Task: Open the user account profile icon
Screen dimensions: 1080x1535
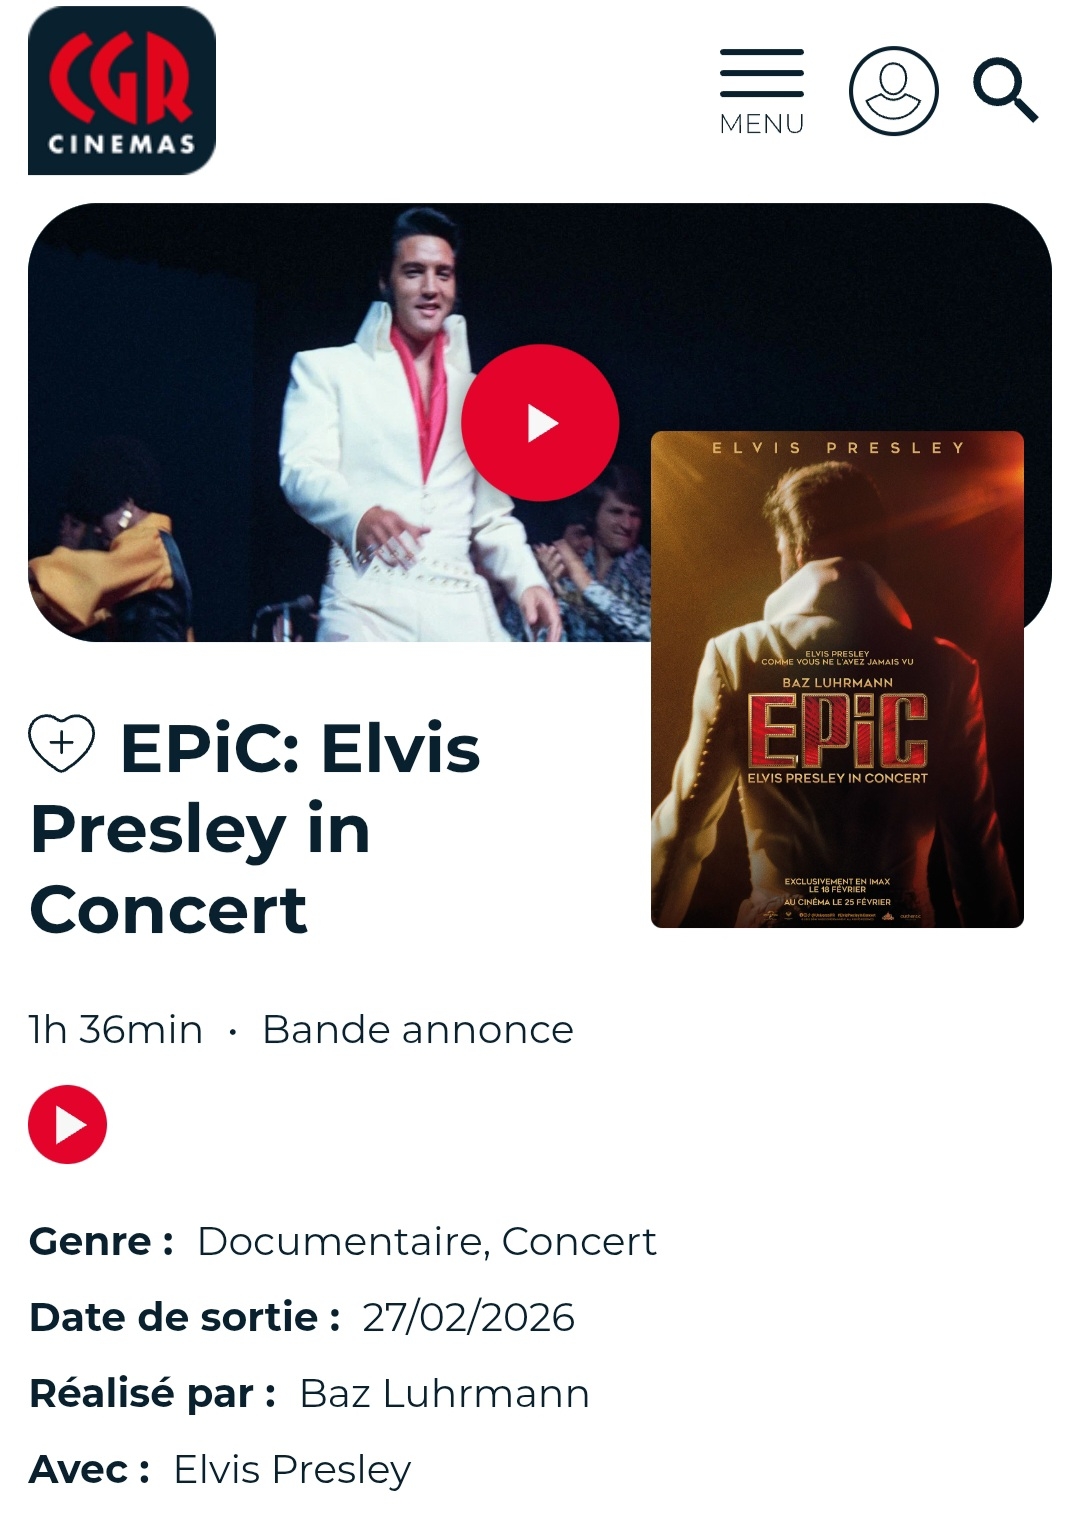Action: click(x=894, y=91)
